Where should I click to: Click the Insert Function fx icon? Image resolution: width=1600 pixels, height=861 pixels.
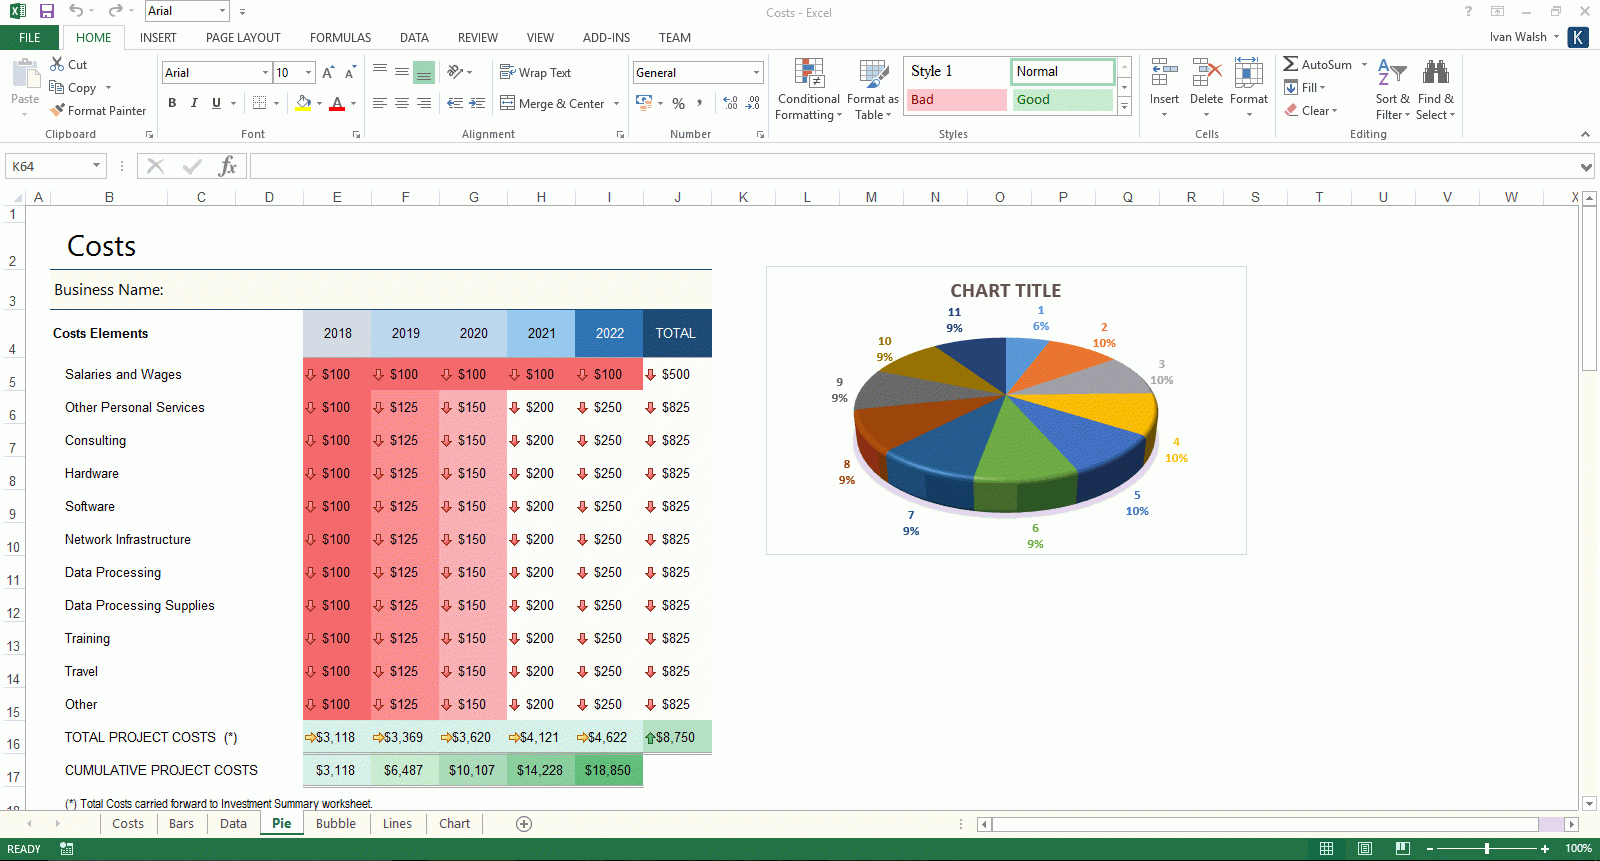pyautogui.click(x=228, y=166)
